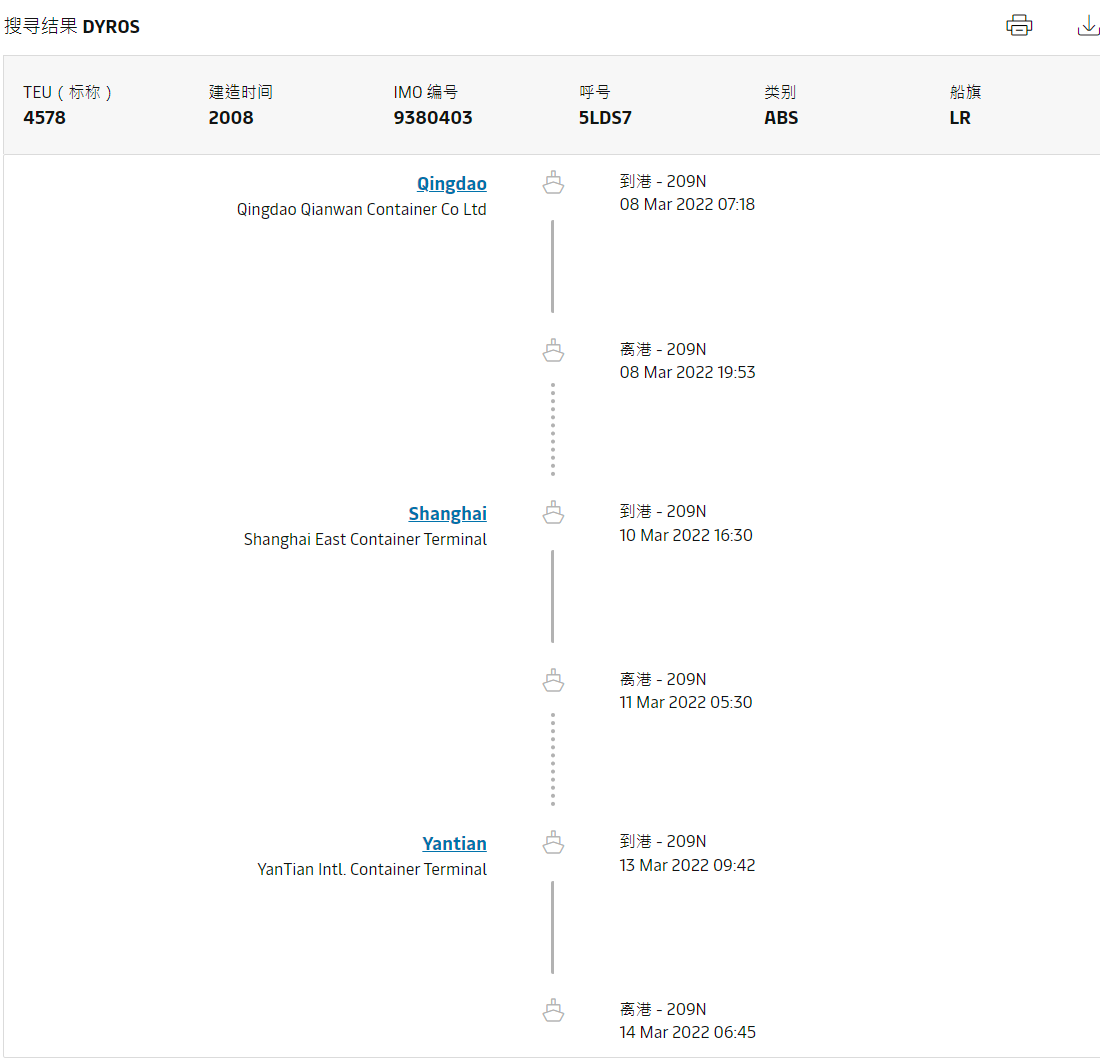Click the call sign 5LDS7
The width and height of the screenshot is (1100, 1062).
[605, 117]
